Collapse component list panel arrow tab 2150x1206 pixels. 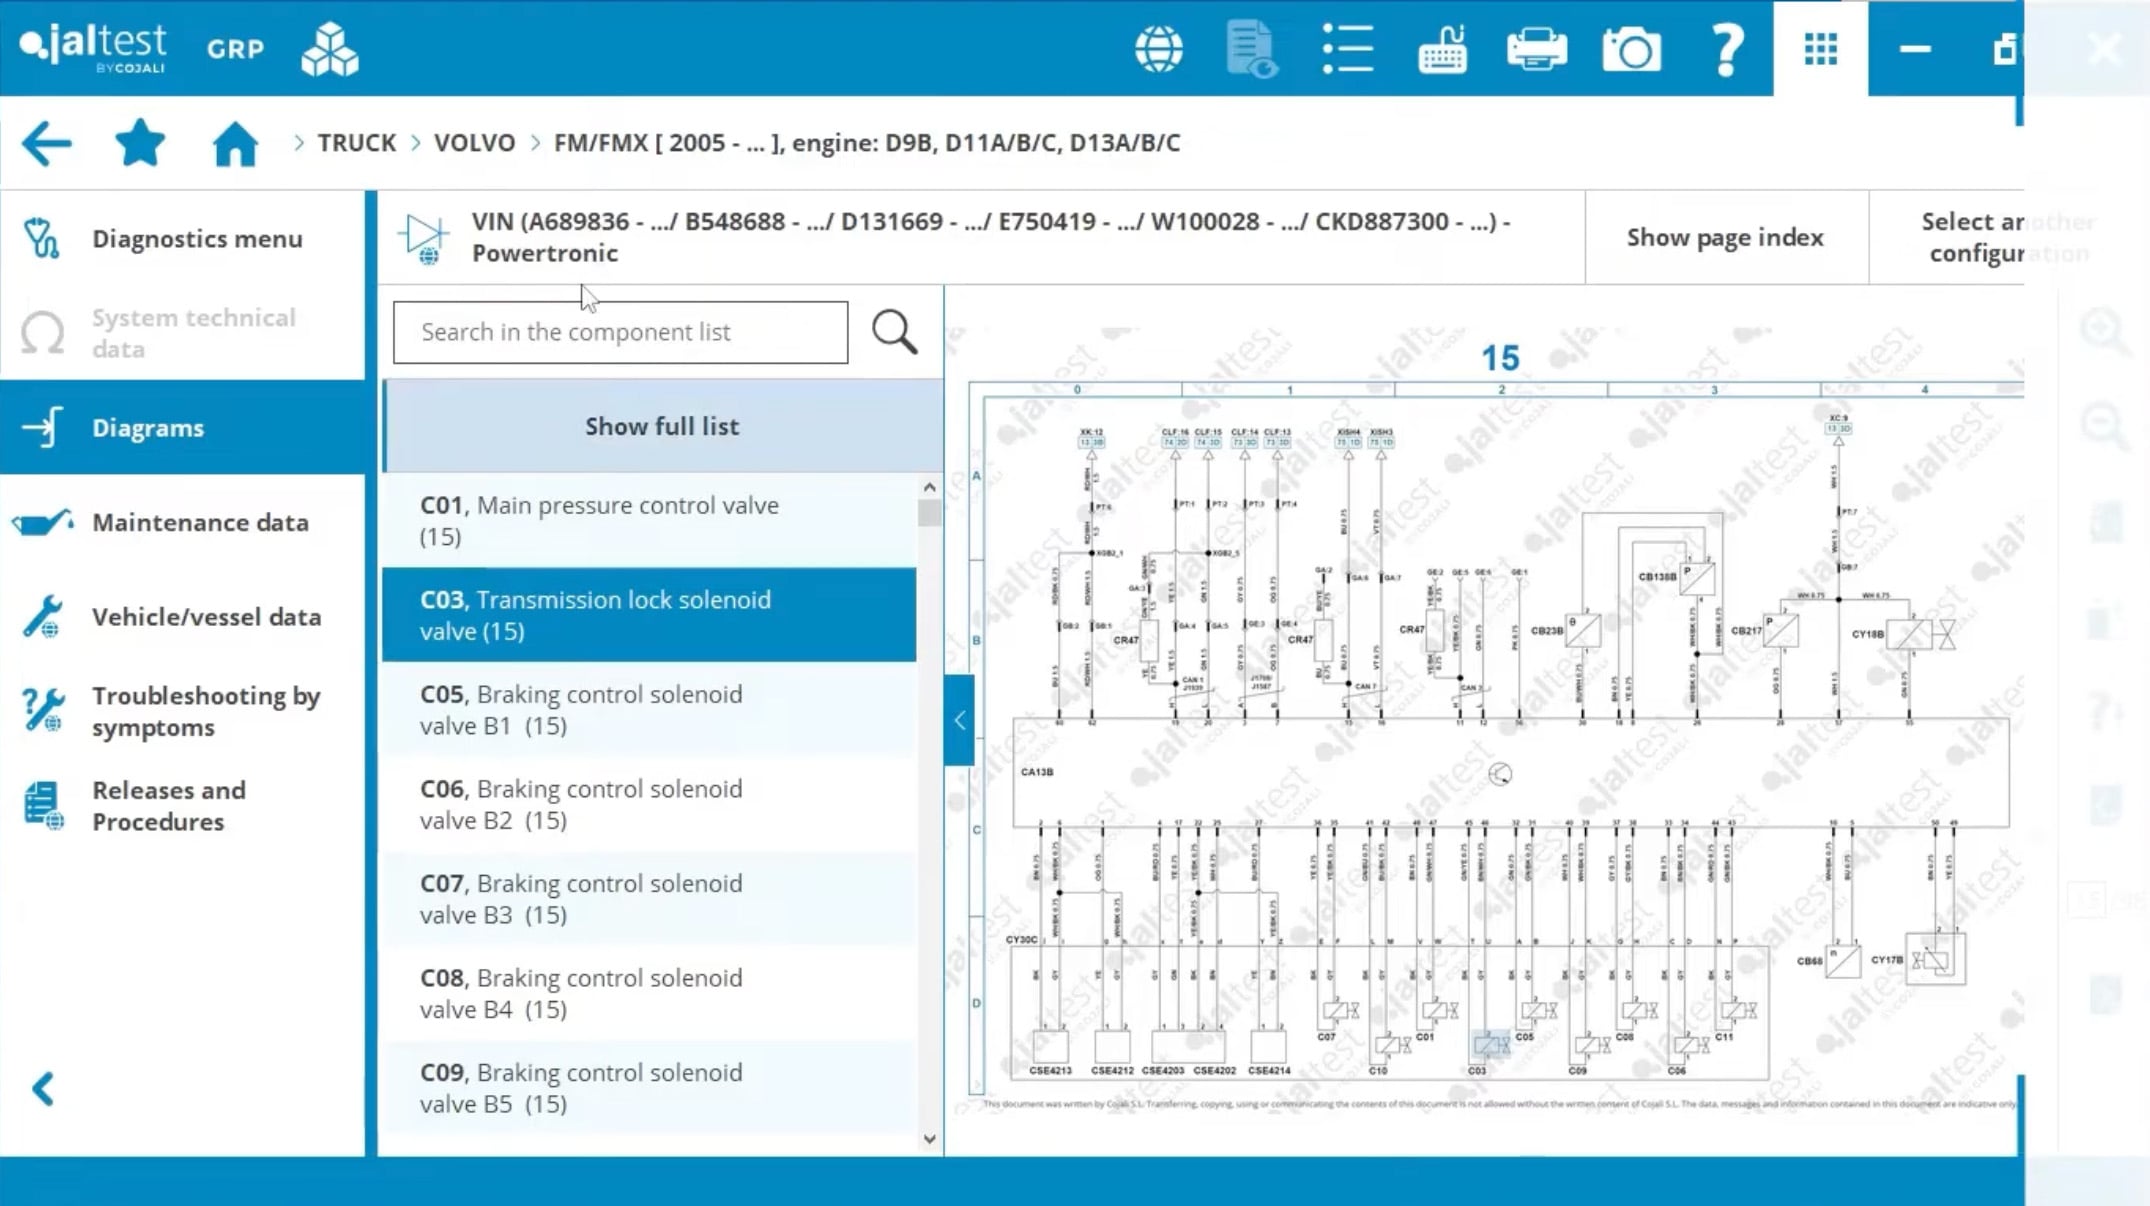[x=959, y=720]
